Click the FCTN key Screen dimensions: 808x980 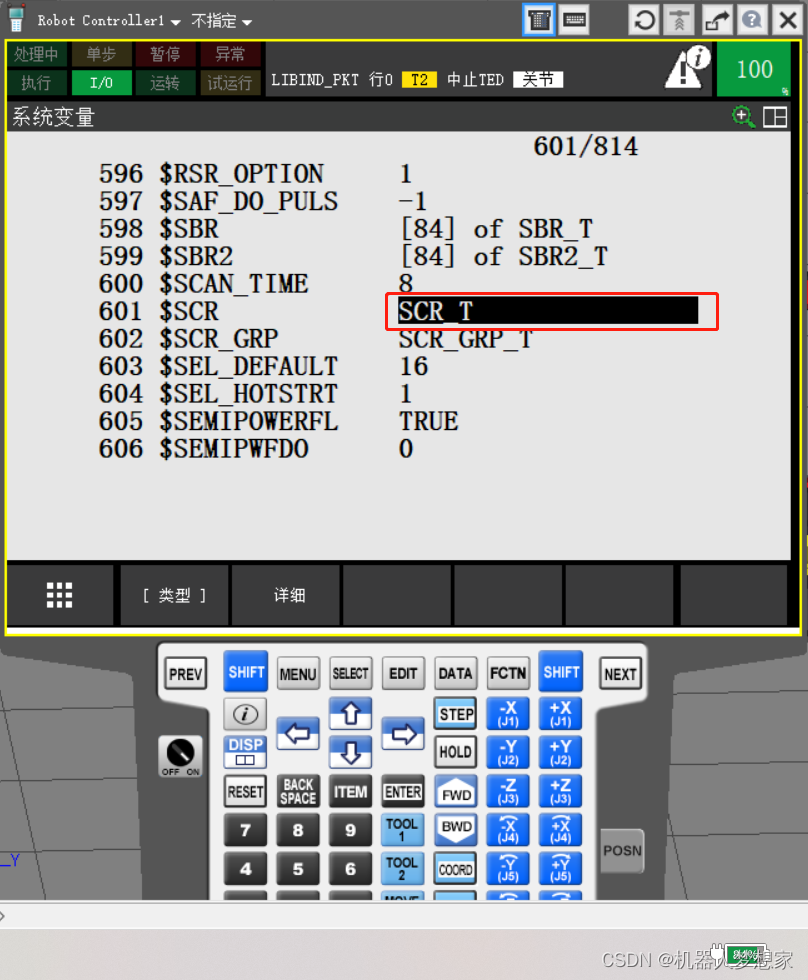(508, 673)
